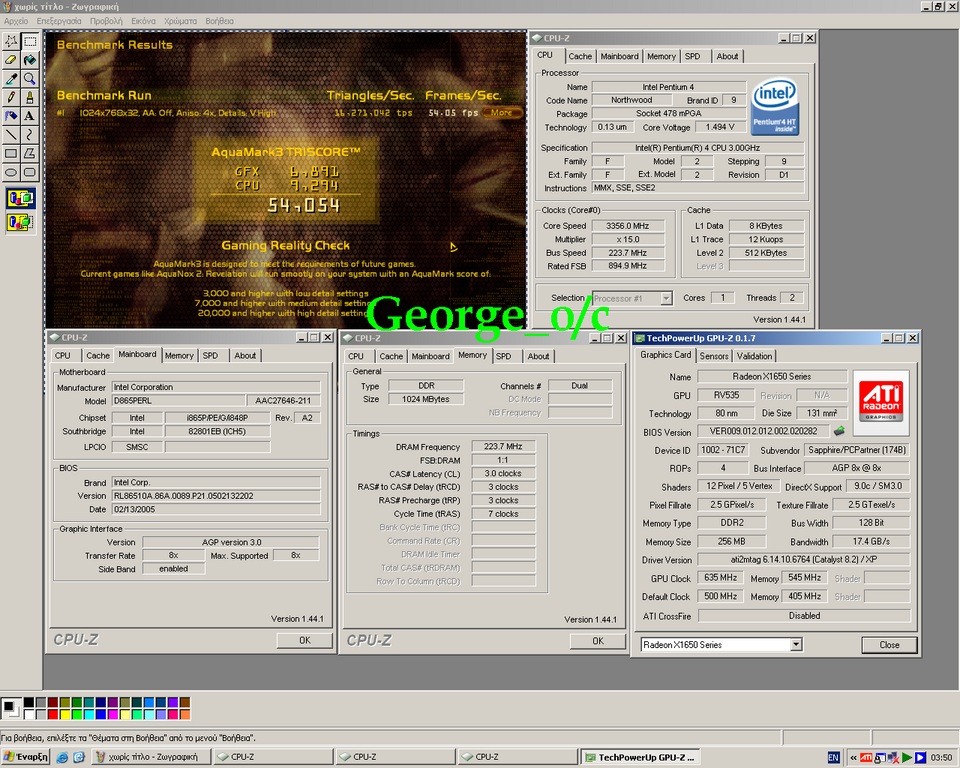960x768 pixels.
Task: Open the Radeon X1650 Series GPU dropdown
Action: click(795, 644)
